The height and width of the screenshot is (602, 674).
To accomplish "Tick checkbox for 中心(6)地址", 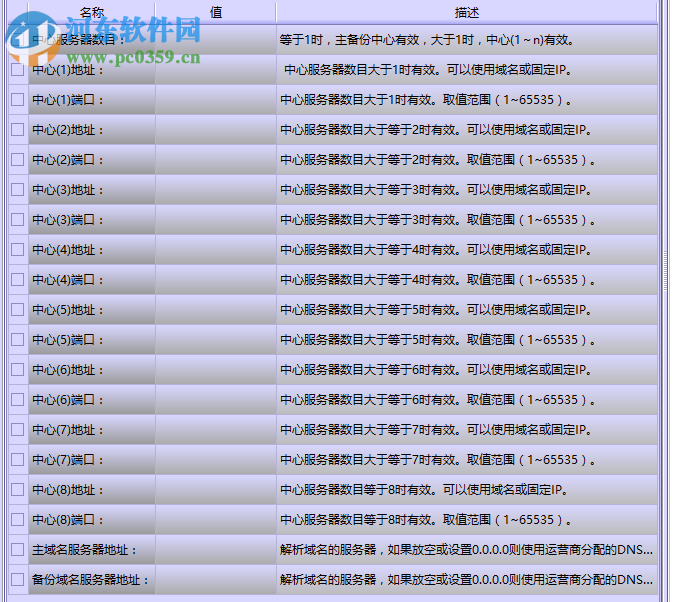I will tap(18, 370).
